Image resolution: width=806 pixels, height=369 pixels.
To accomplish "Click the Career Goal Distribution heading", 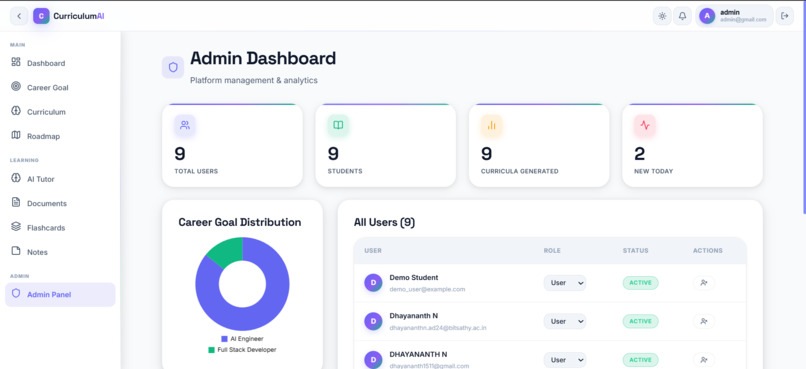I will [x=240, y=223].
